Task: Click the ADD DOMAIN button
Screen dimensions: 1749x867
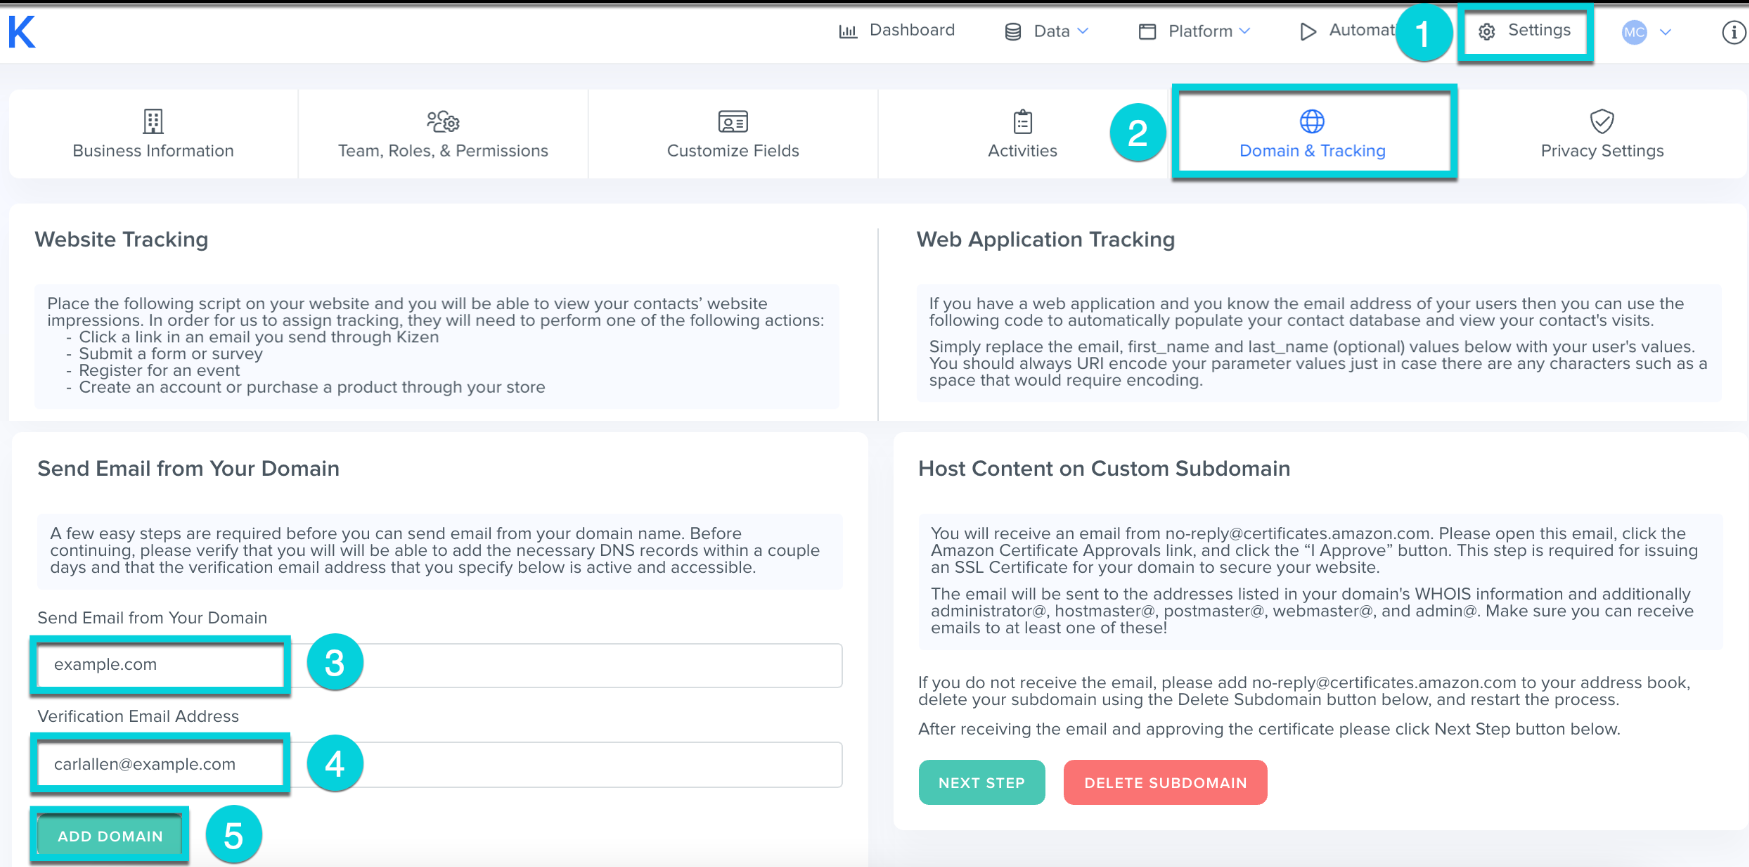Action: point(110,836)
